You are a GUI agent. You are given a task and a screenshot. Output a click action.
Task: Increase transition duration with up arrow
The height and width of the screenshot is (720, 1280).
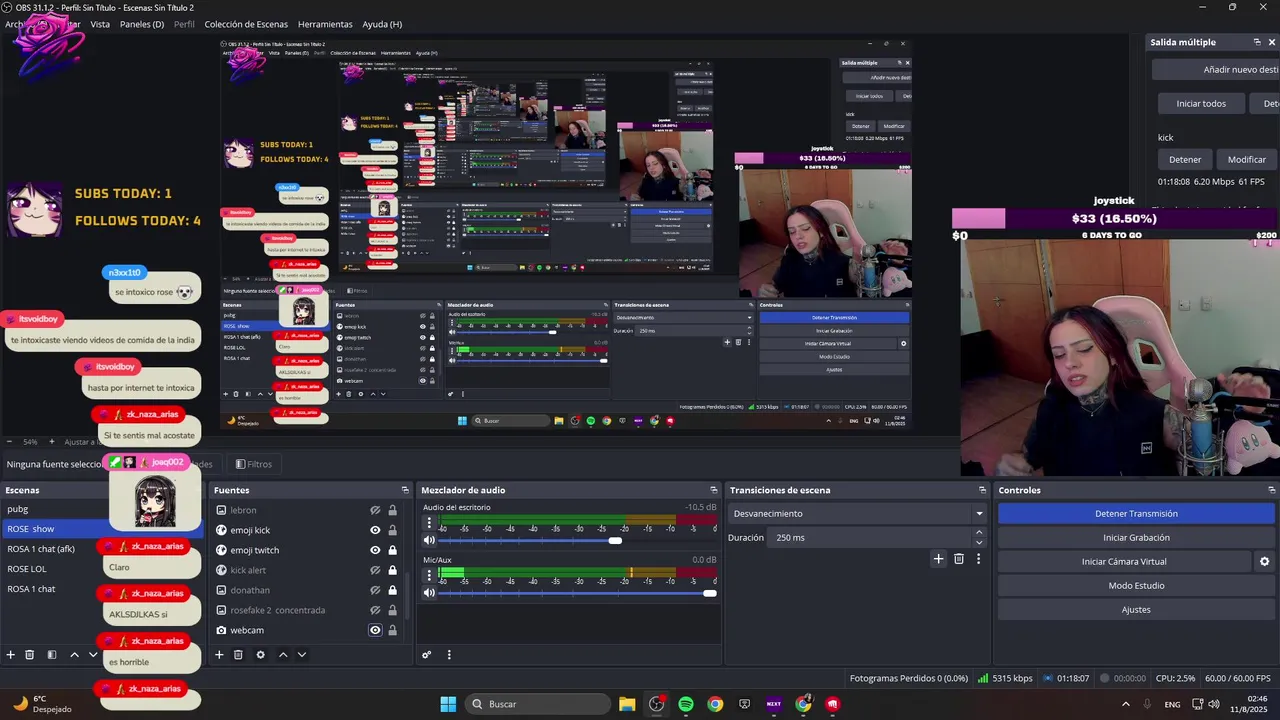pyautogui.click(x=979, y=533)
